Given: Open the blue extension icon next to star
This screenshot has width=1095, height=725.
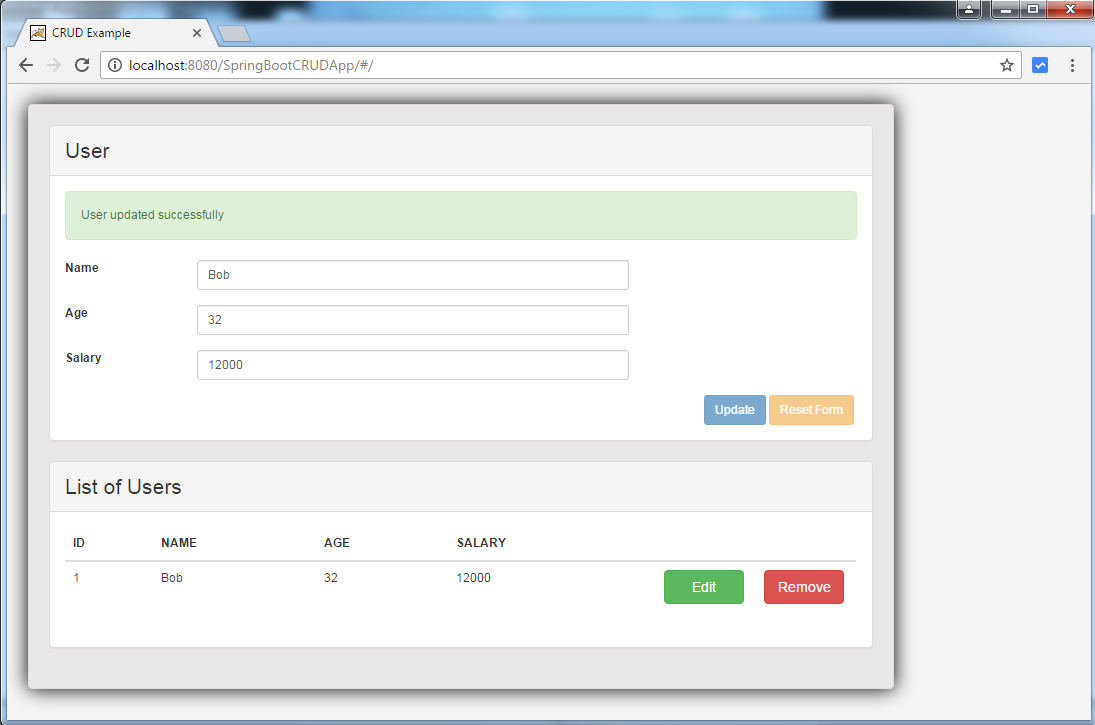Looking at the screenshot, I should pos(1040,64).
